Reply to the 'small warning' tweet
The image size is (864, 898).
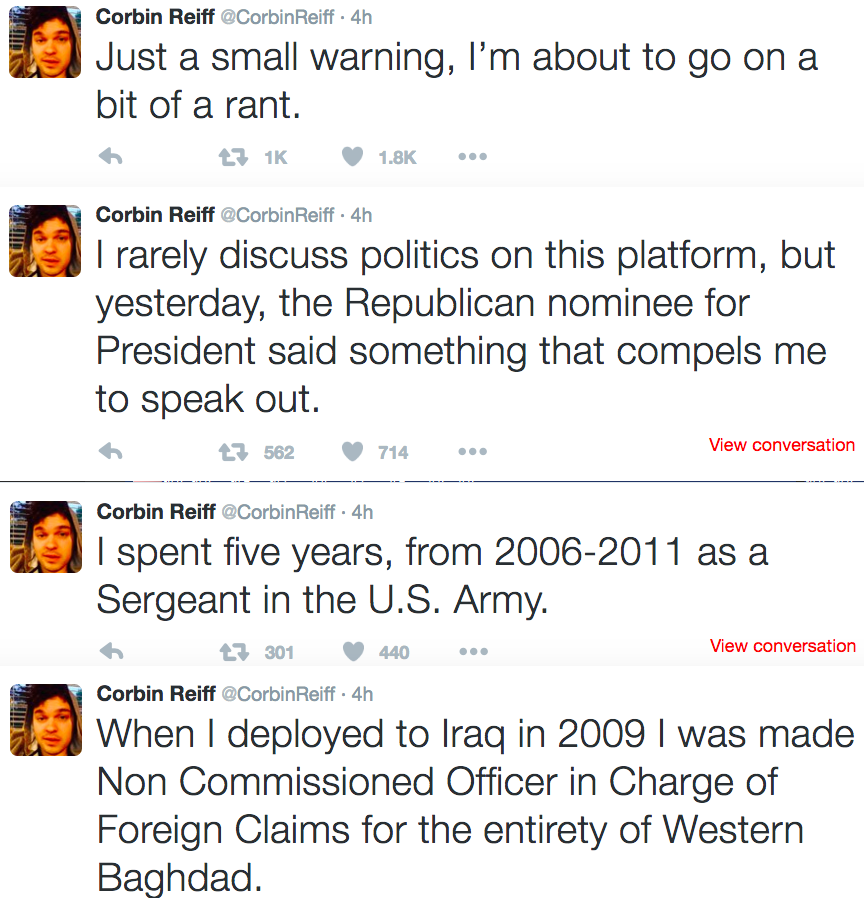[x=111, y=156]
